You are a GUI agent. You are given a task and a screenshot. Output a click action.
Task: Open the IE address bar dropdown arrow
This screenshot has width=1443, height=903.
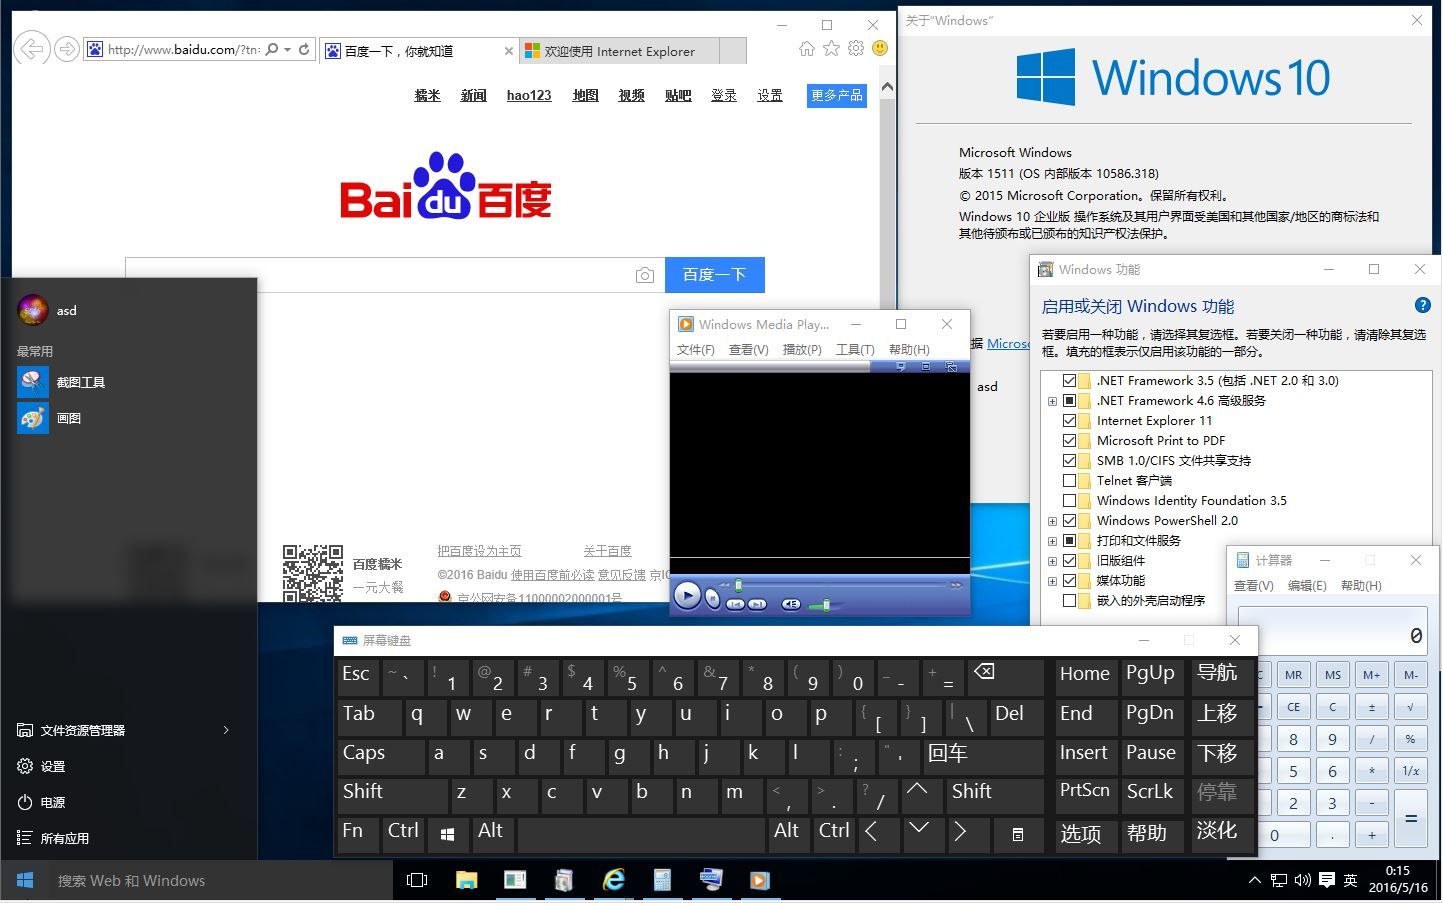pos(288,49)
